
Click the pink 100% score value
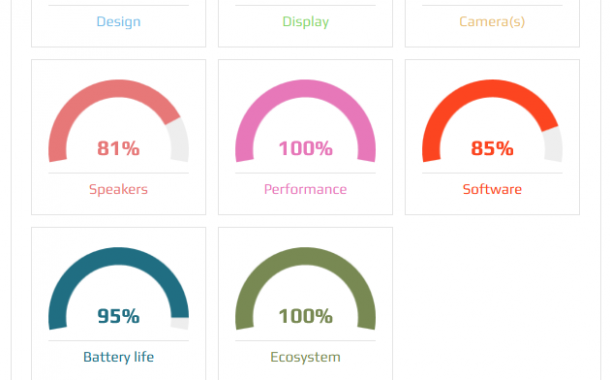point(305,149)
